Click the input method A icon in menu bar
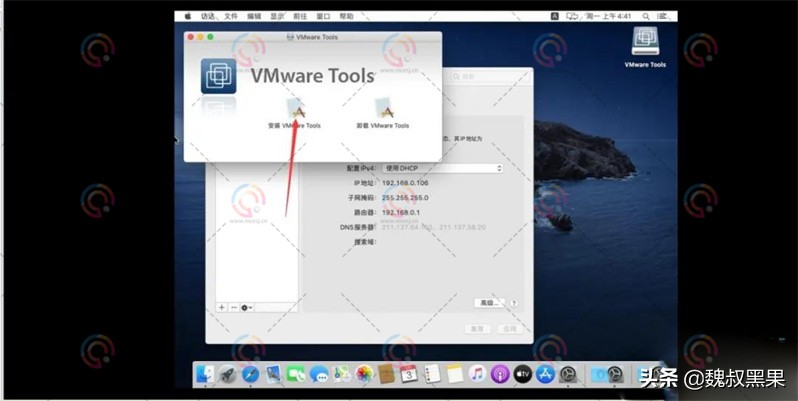The image size is (798, 401). [x=555, y=16]
